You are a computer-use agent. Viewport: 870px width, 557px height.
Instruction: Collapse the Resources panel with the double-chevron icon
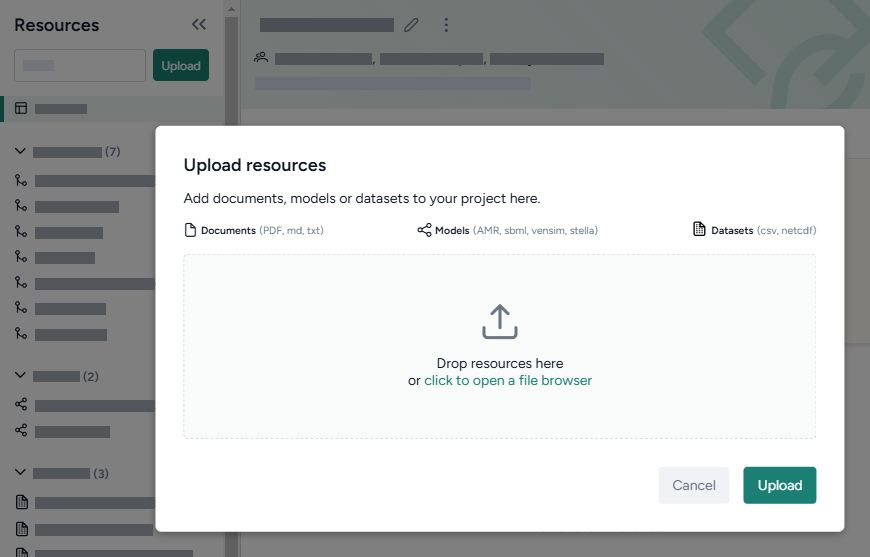point(198,25)
